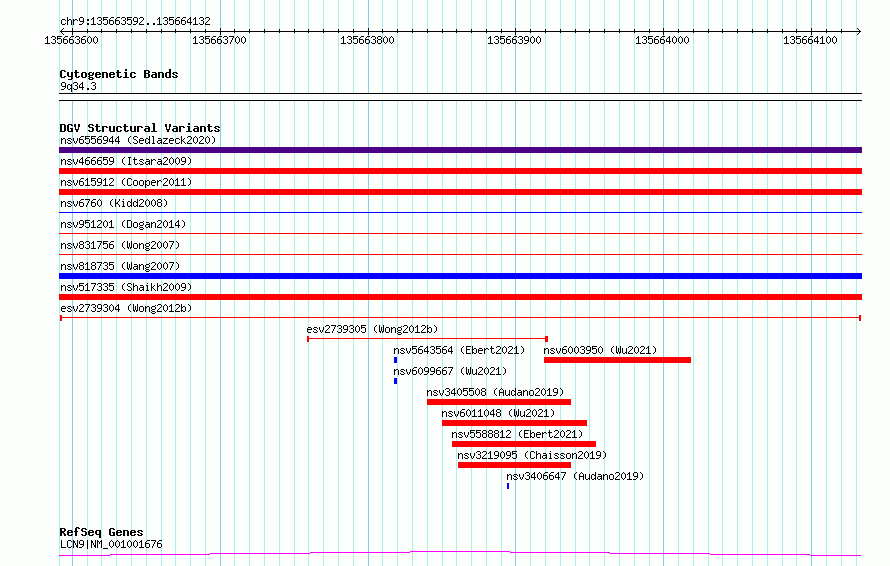Click the nsv6556944 (Sedlazeck2020) variant label
The height and width of the screenshot is (566, 890).
tap(138, 140)
